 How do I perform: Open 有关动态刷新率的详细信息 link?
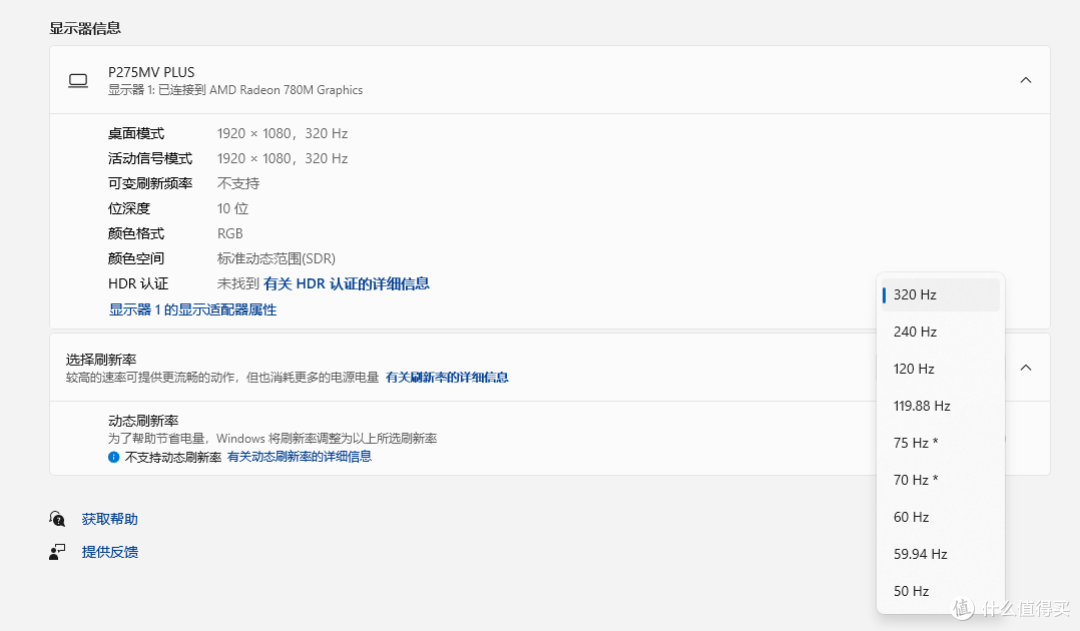coord(300,457)
